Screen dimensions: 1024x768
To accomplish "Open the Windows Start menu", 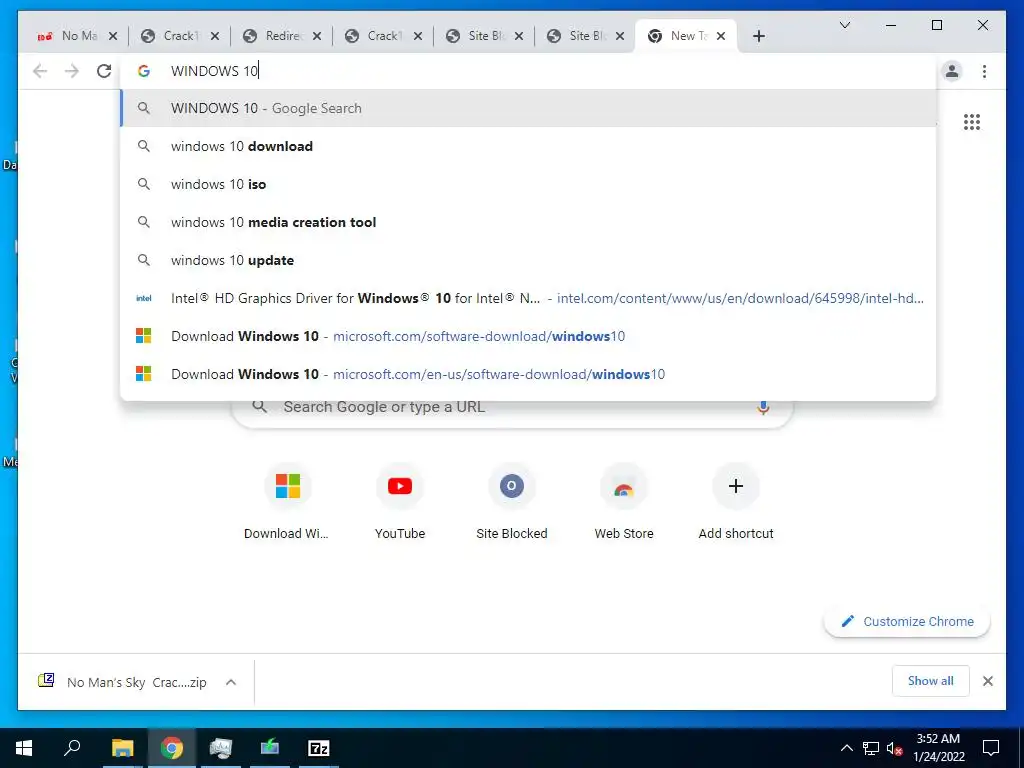I will [24, 748].
